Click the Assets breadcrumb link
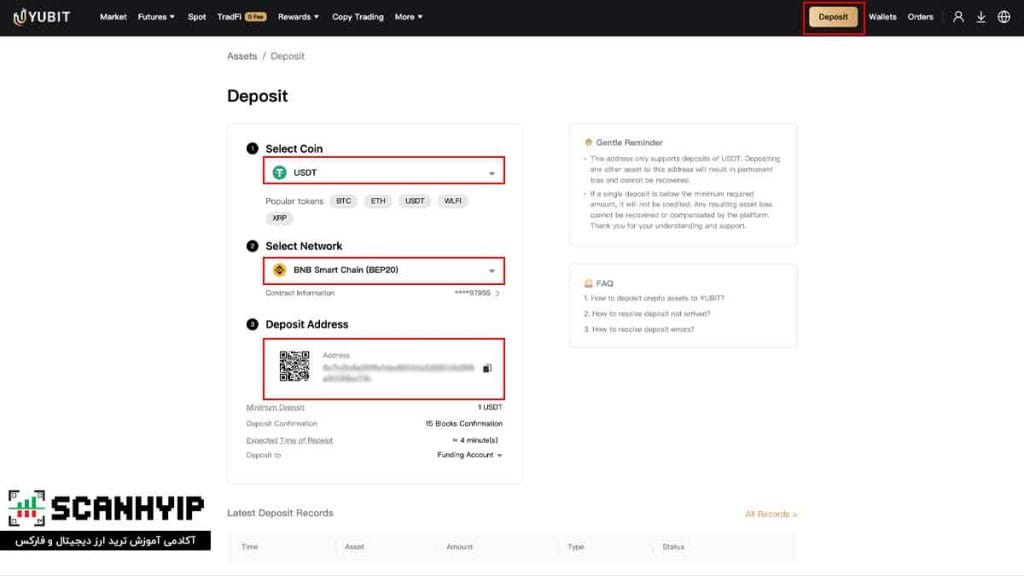Viewport: 1024px width, 576px height. [242, 56]
